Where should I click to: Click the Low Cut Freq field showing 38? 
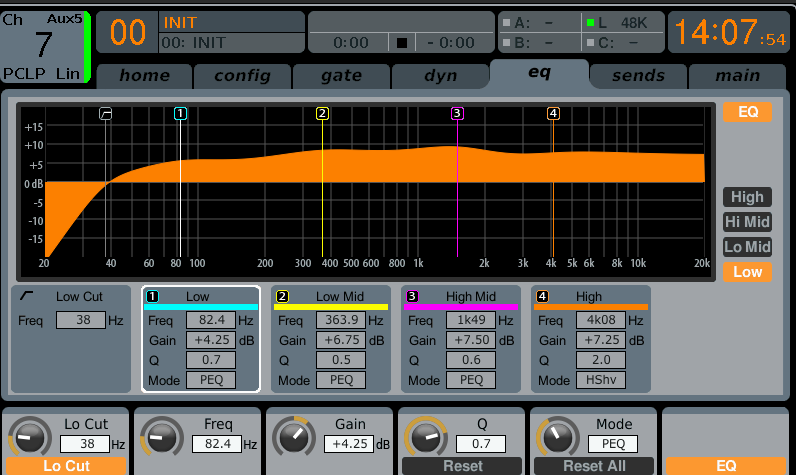click(x=81, y=320)
